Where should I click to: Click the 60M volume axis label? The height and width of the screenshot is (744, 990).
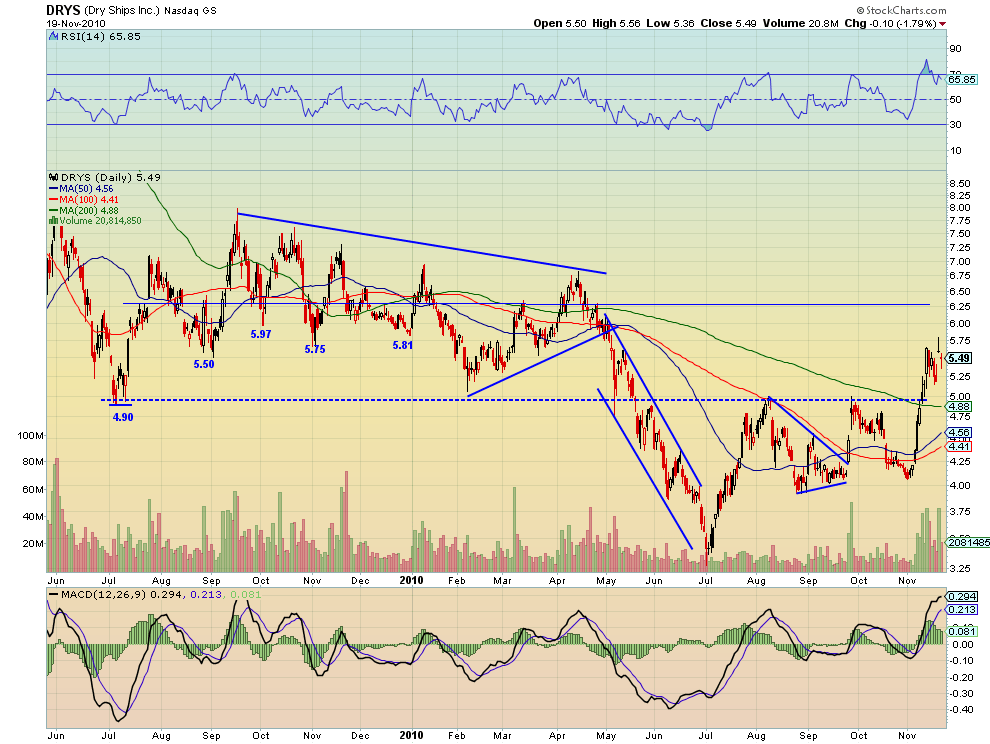[x=33, y=489]
